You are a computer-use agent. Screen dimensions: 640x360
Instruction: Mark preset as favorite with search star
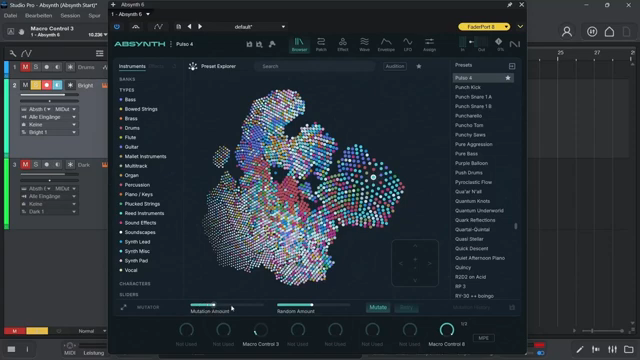[418, 66]
